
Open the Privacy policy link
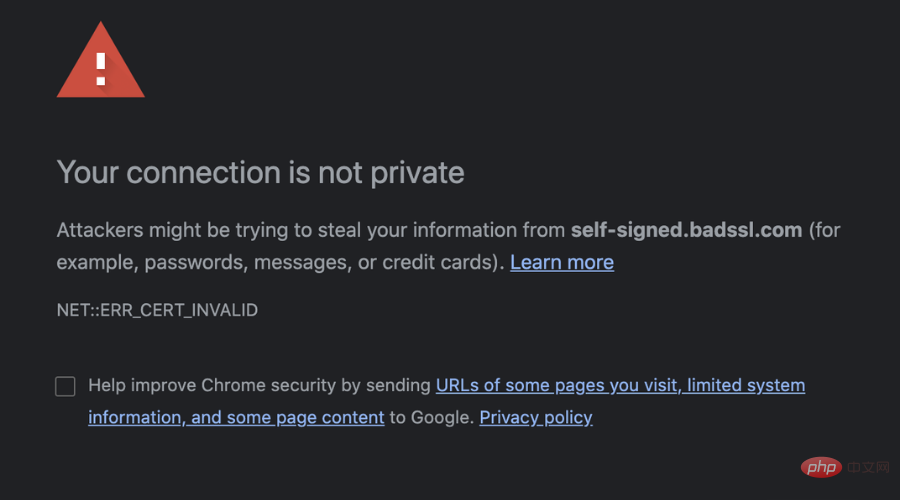click(536, 417)
